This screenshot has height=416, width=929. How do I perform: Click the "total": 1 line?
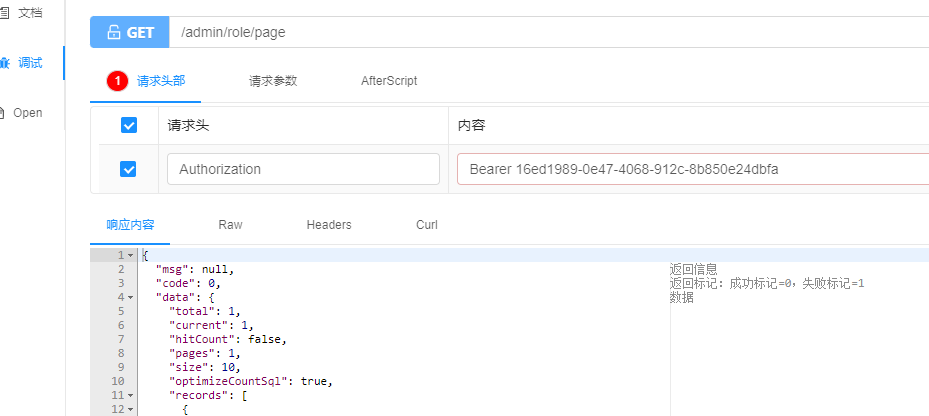pyautogui.click(x=205, y=311)
